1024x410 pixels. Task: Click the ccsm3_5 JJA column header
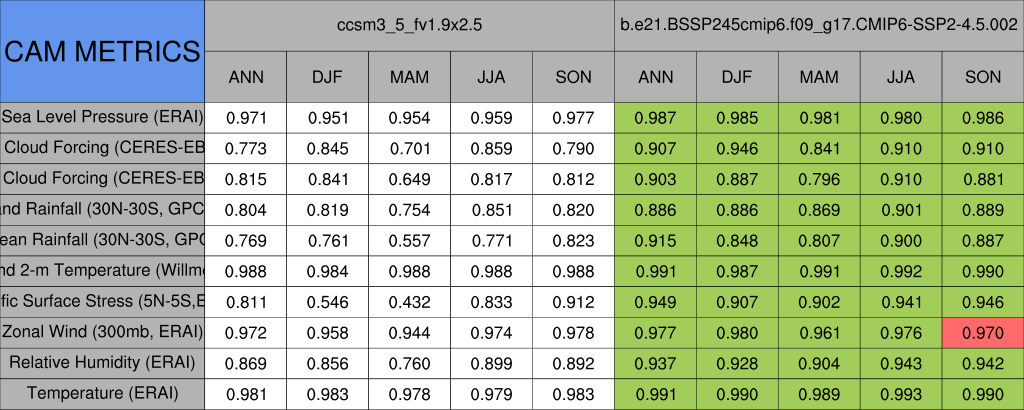click(492, 76)
